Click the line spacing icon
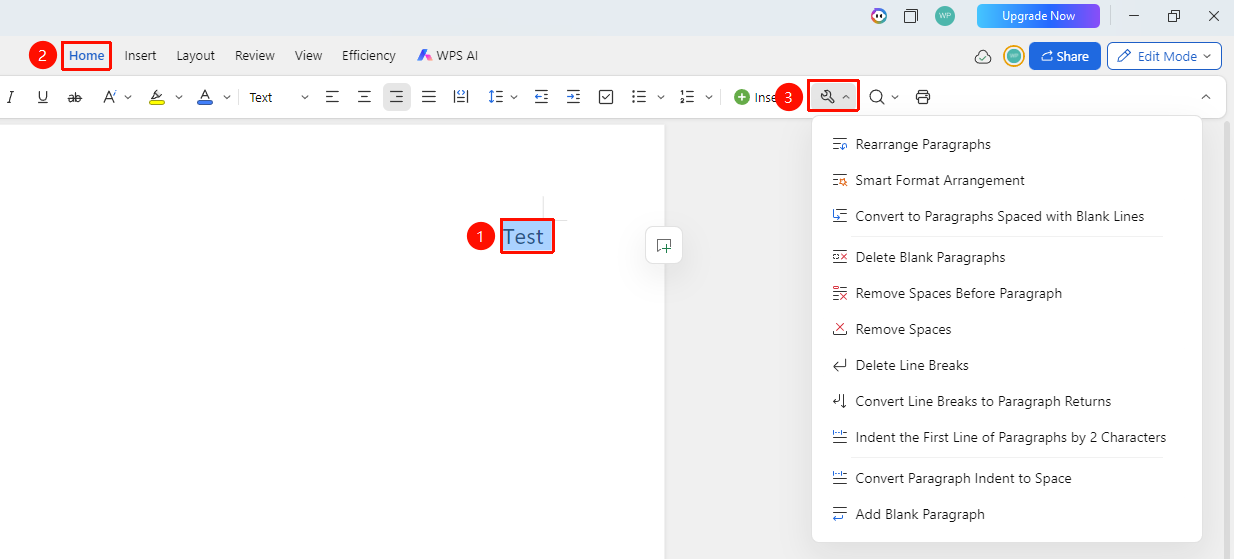 (x=495, y=97)
